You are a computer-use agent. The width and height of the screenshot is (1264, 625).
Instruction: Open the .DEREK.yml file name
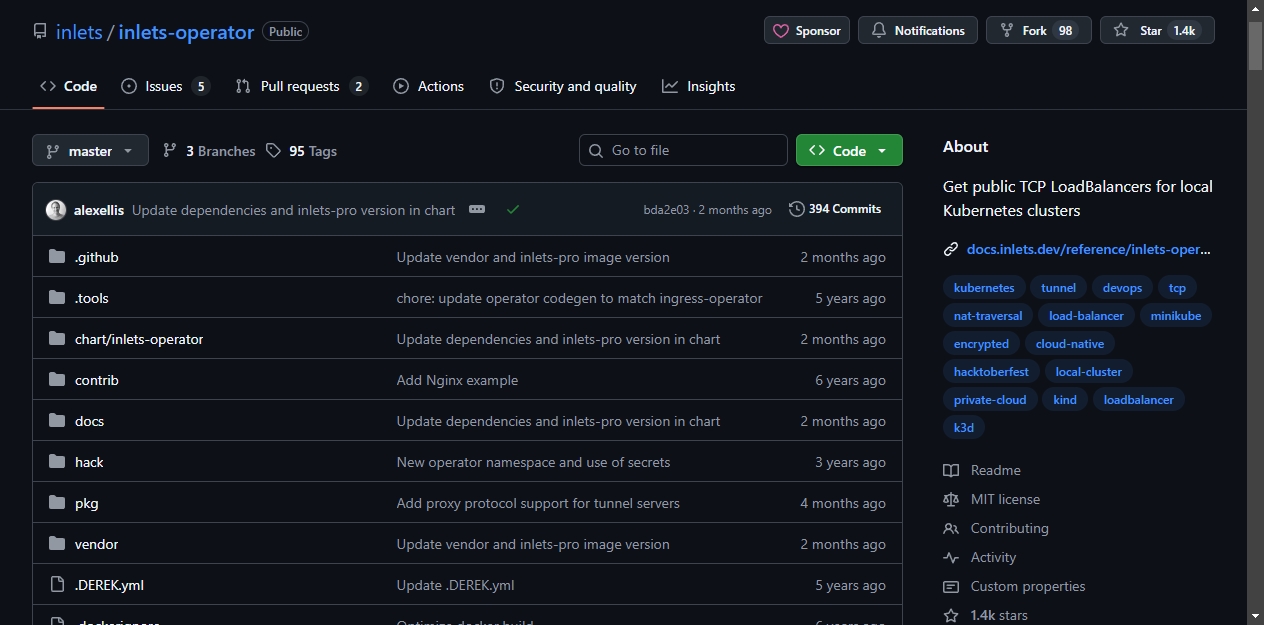click(109, 585)
